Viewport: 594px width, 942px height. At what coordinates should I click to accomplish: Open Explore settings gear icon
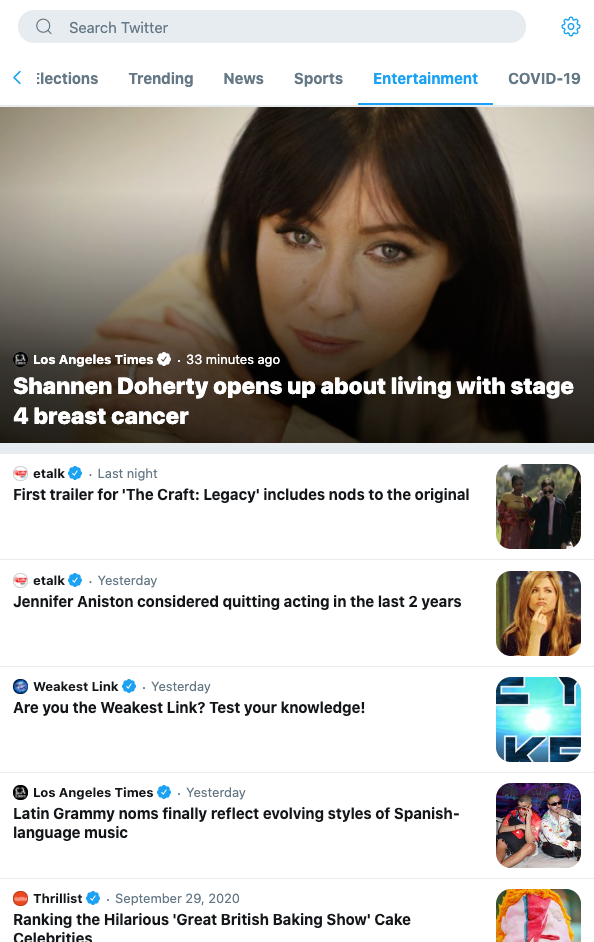tap(571, 26)
